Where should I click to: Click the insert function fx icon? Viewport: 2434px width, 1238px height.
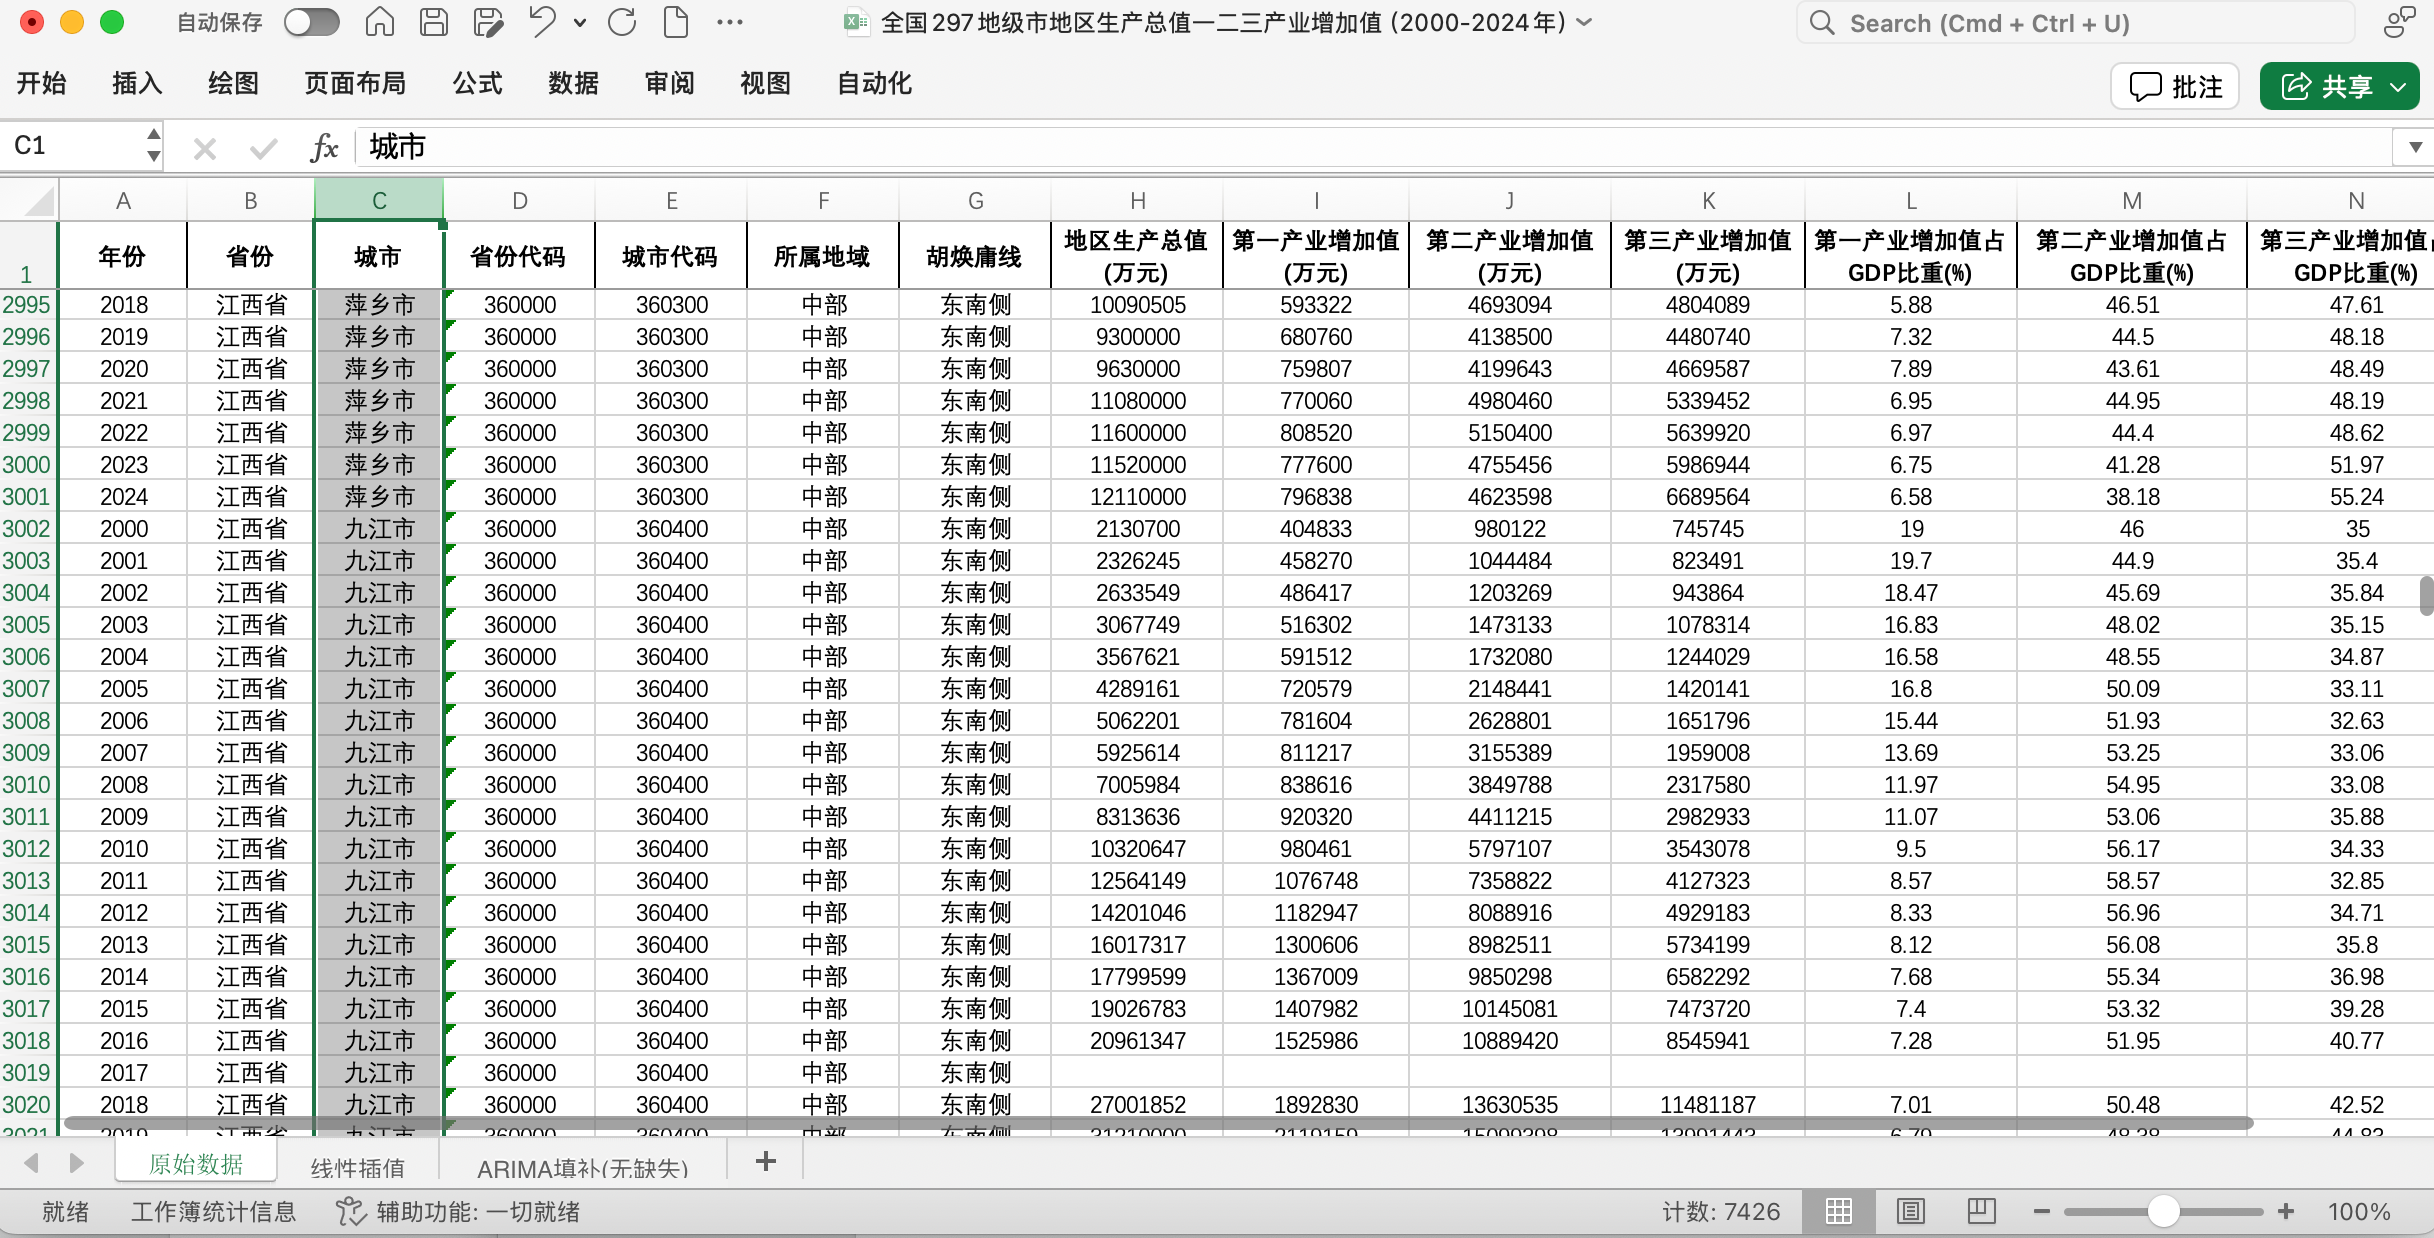324,148
